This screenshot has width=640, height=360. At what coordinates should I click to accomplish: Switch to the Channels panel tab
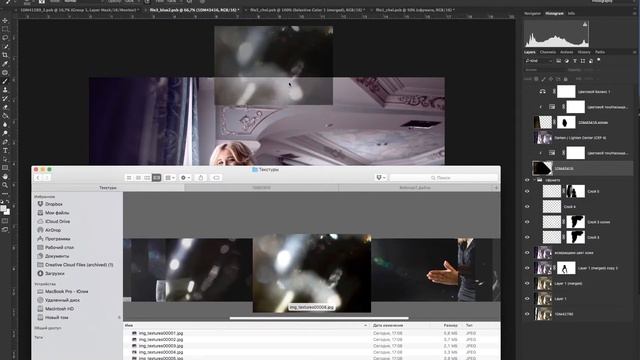point(548,52)
